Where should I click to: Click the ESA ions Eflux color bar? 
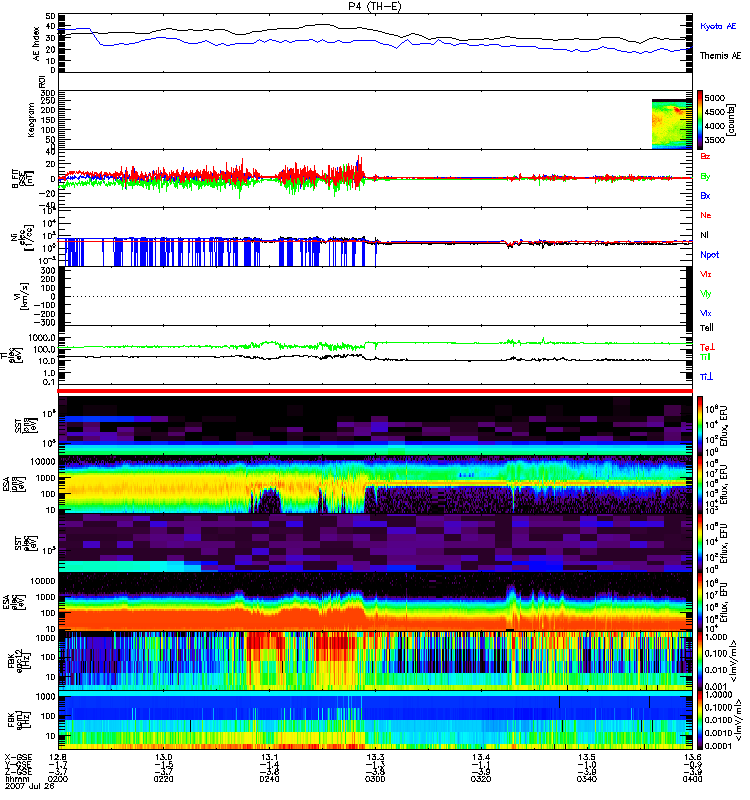[x=700, y=484]
